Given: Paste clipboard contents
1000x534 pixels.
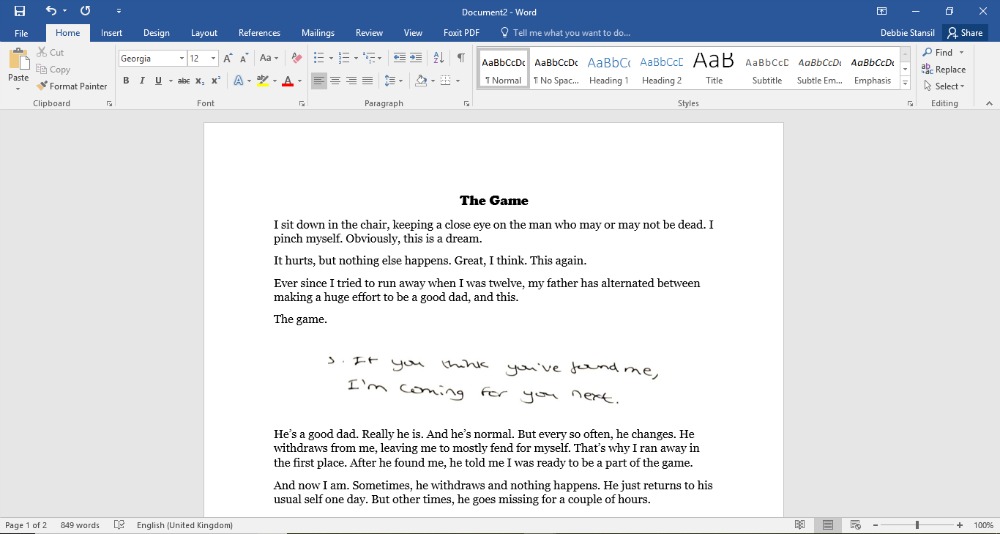Looking at the screenshot, I should pyautogui.click(x=18, y=69).
